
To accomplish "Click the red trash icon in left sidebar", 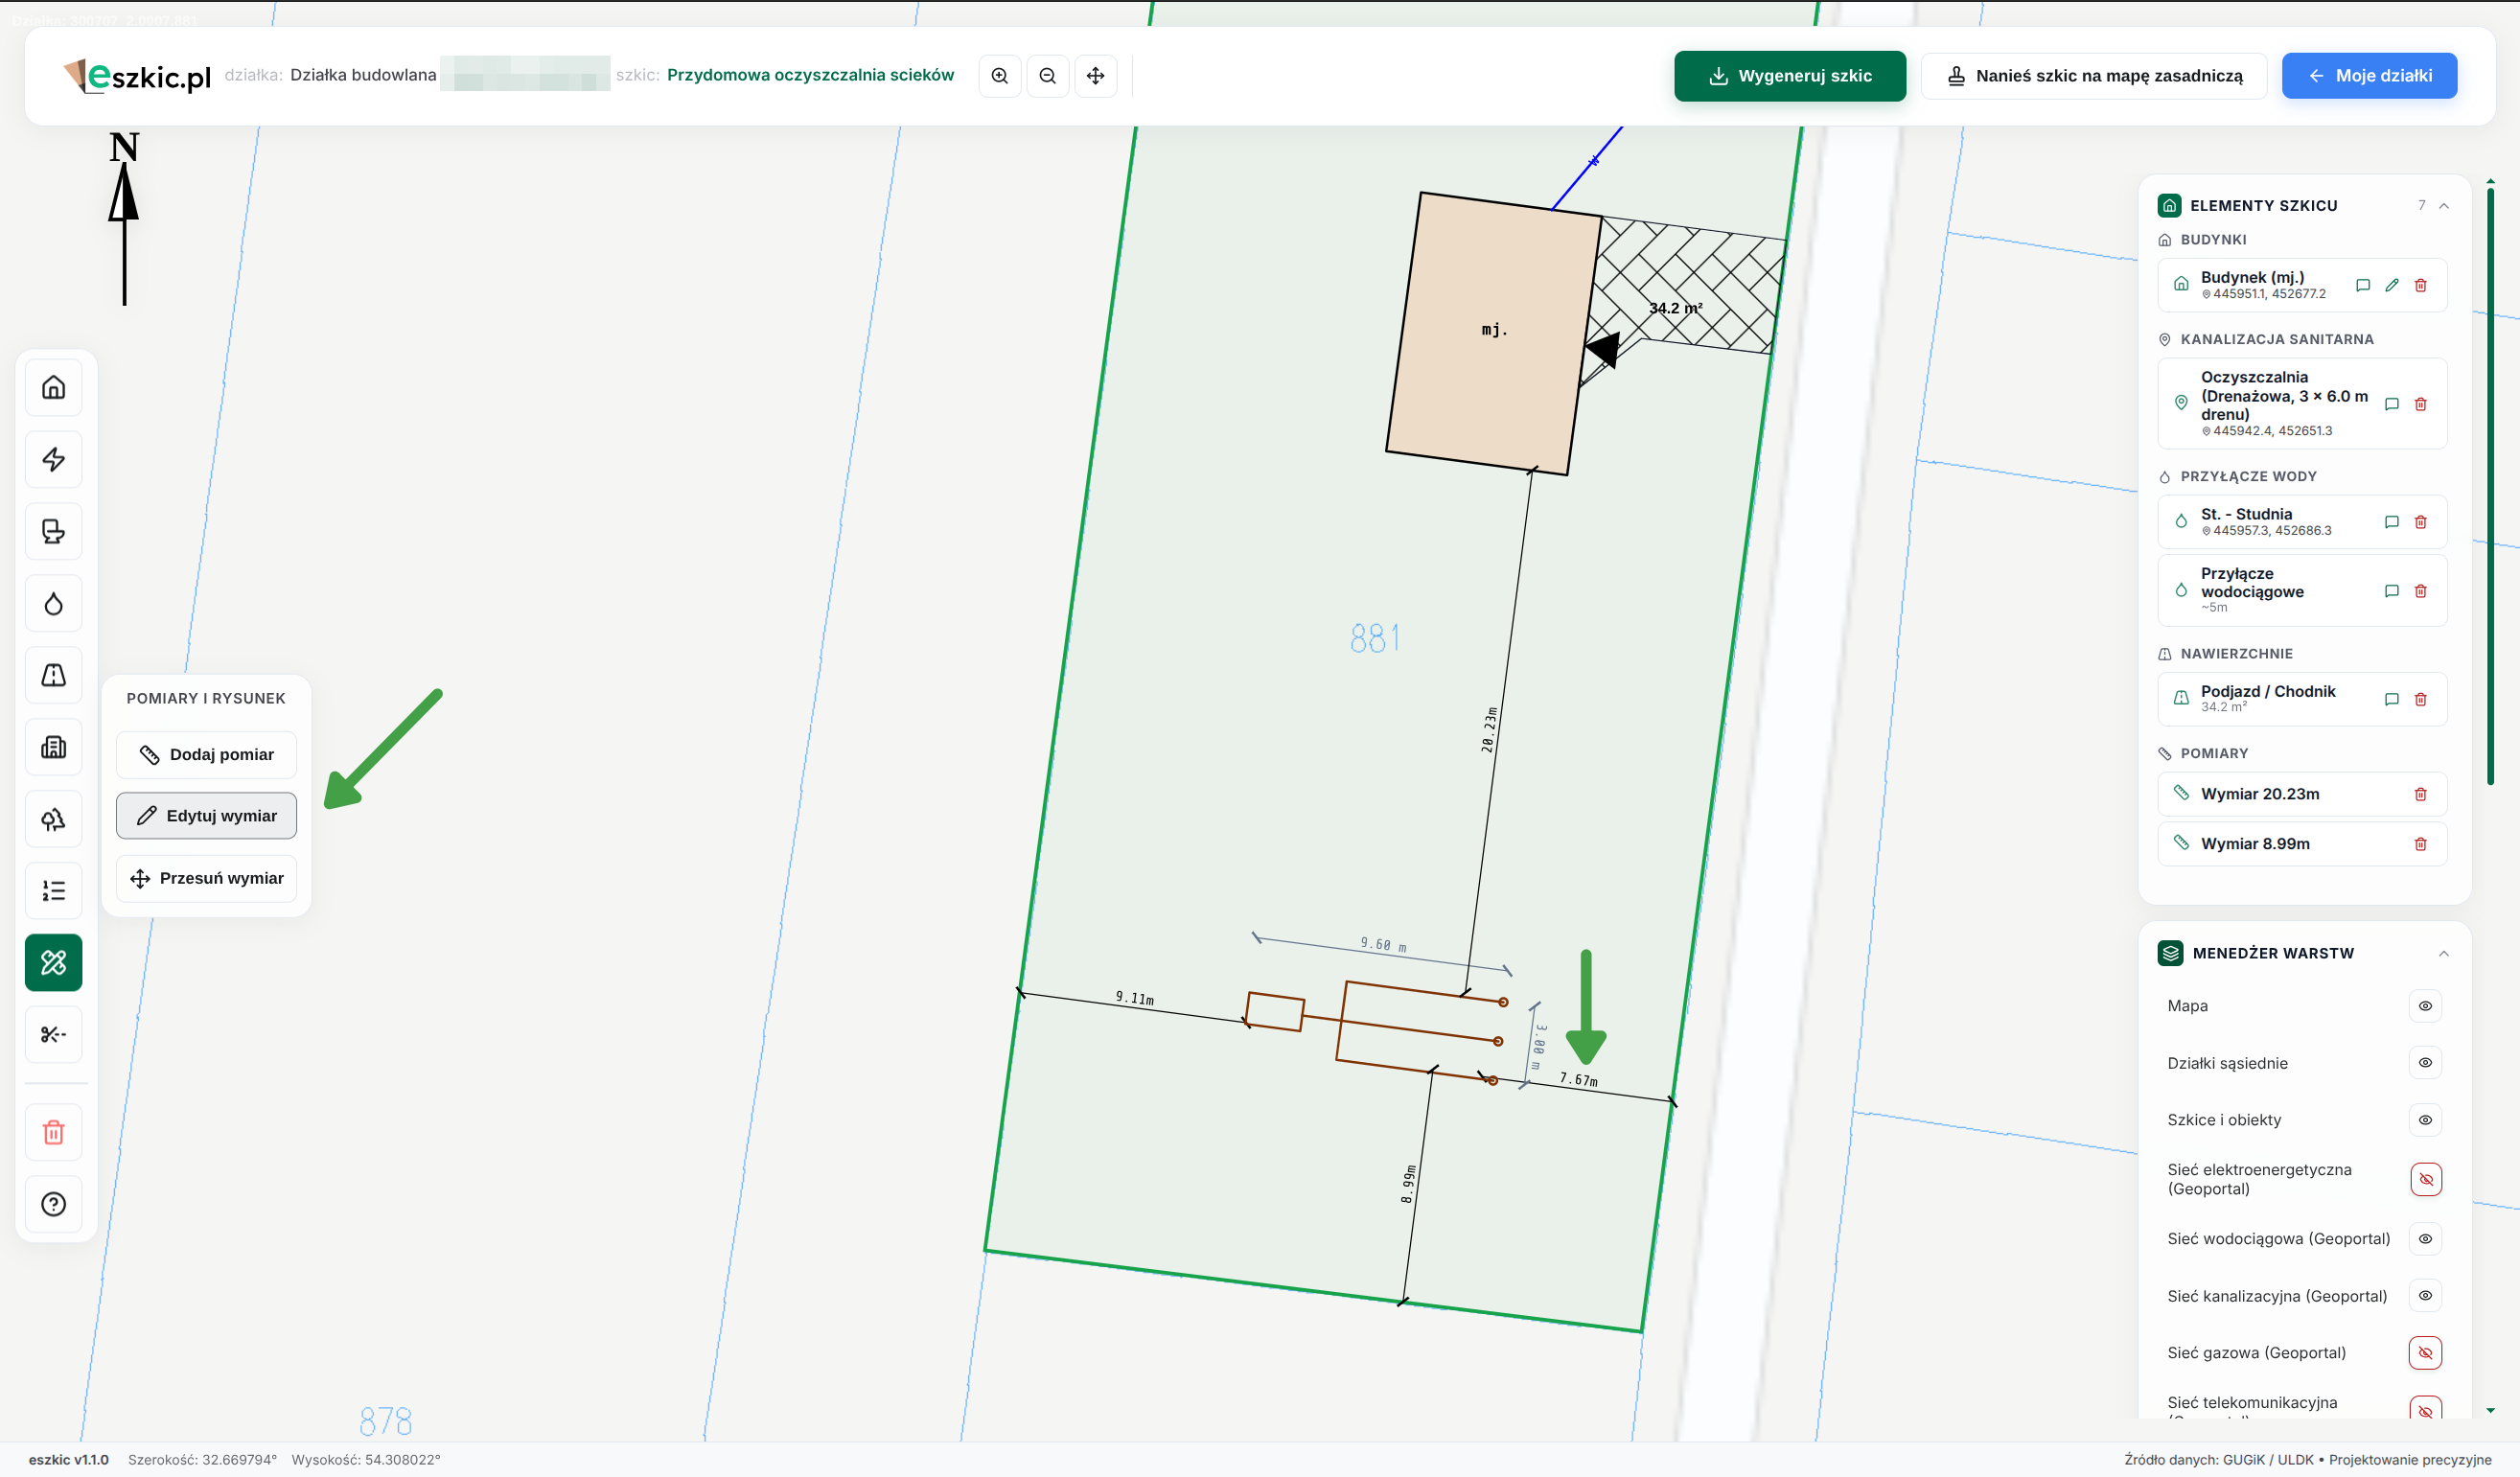I will point(54,1132).
